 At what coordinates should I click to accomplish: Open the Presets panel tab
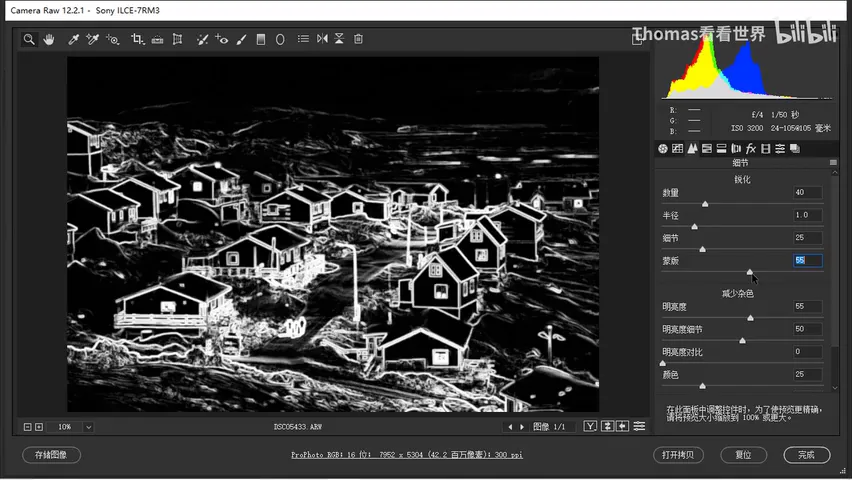pyautogui.click(x=780, y=148)
